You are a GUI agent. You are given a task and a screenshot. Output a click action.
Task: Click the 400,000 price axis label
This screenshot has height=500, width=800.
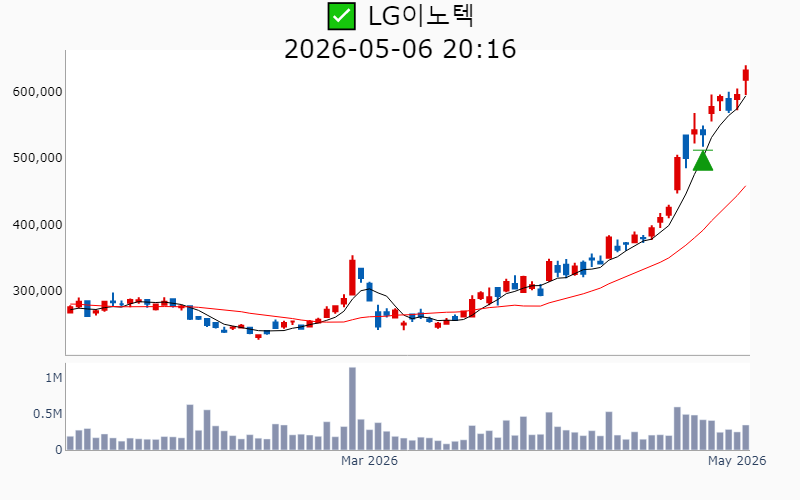tap(38, 224)
